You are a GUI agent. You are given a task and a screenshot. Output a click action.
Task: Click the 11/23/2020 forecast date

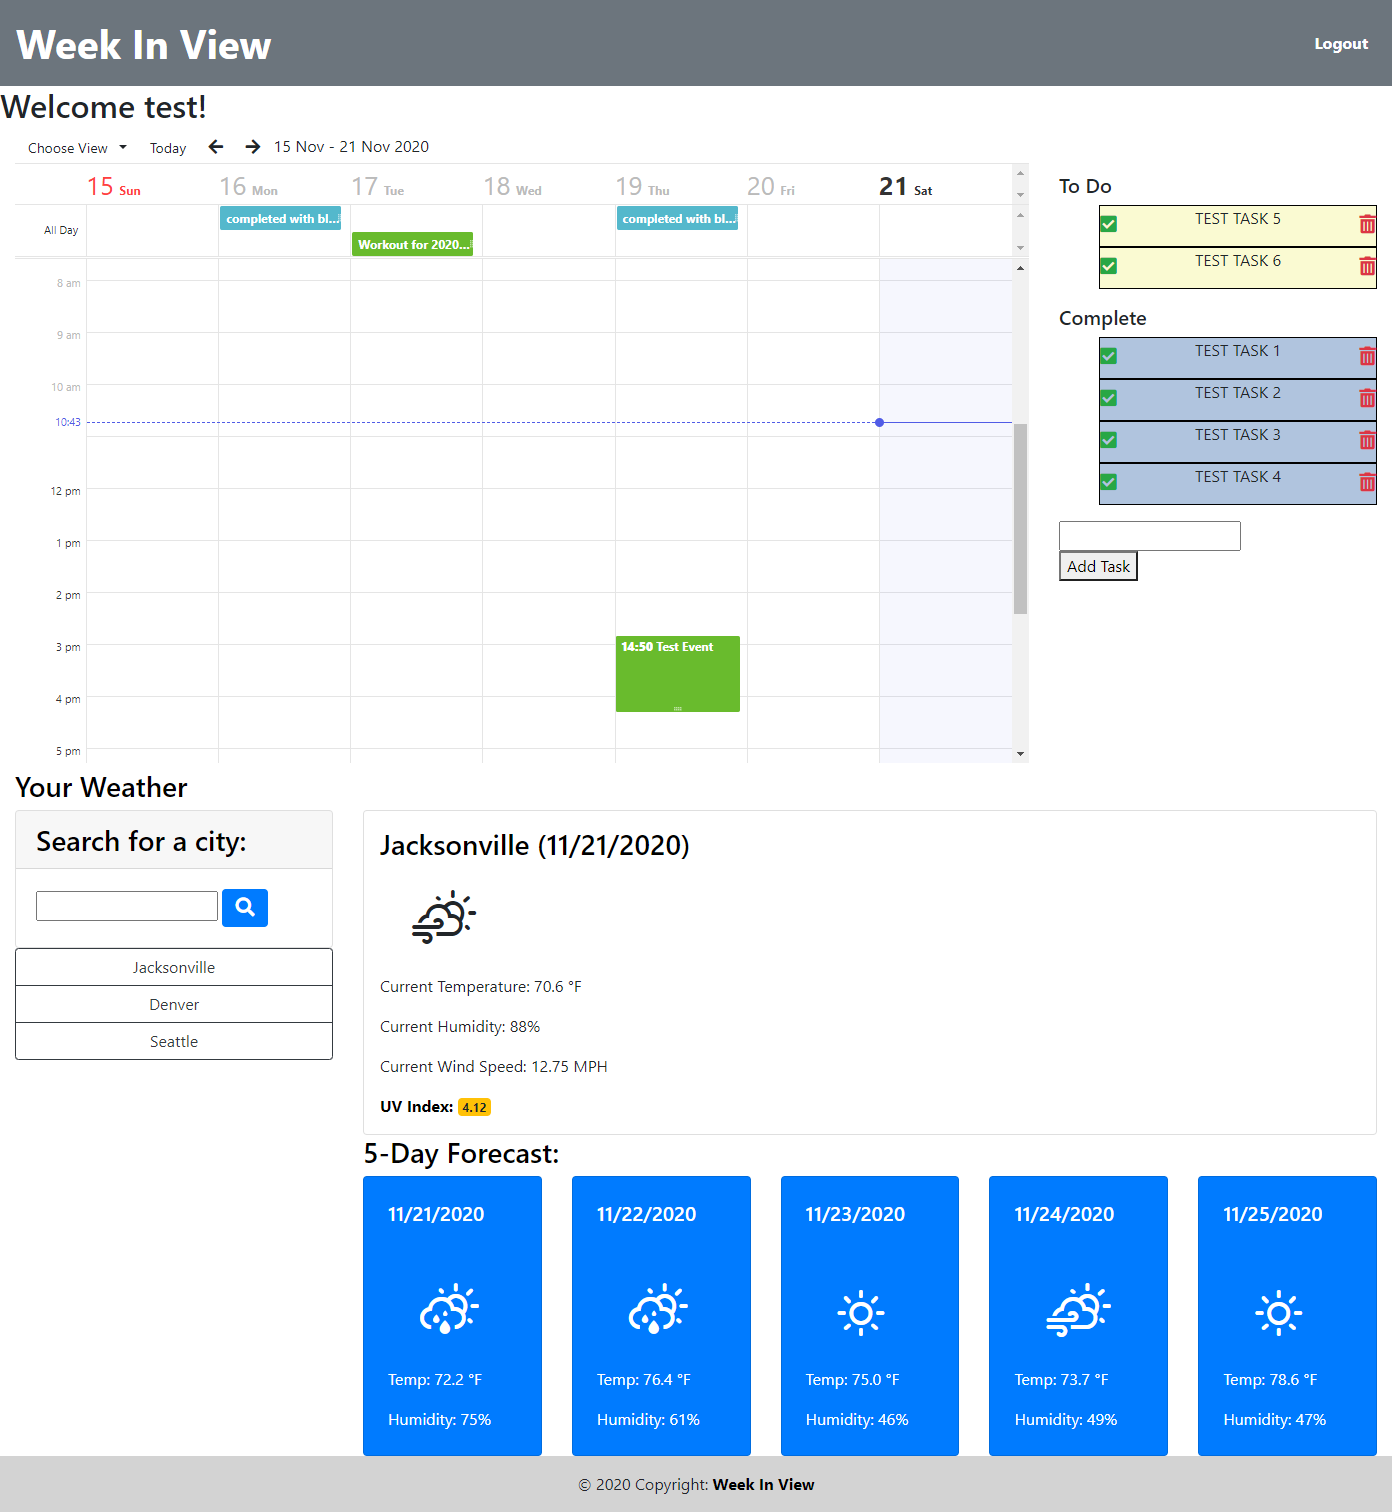pyautogui.click(x=855, y=1214)
